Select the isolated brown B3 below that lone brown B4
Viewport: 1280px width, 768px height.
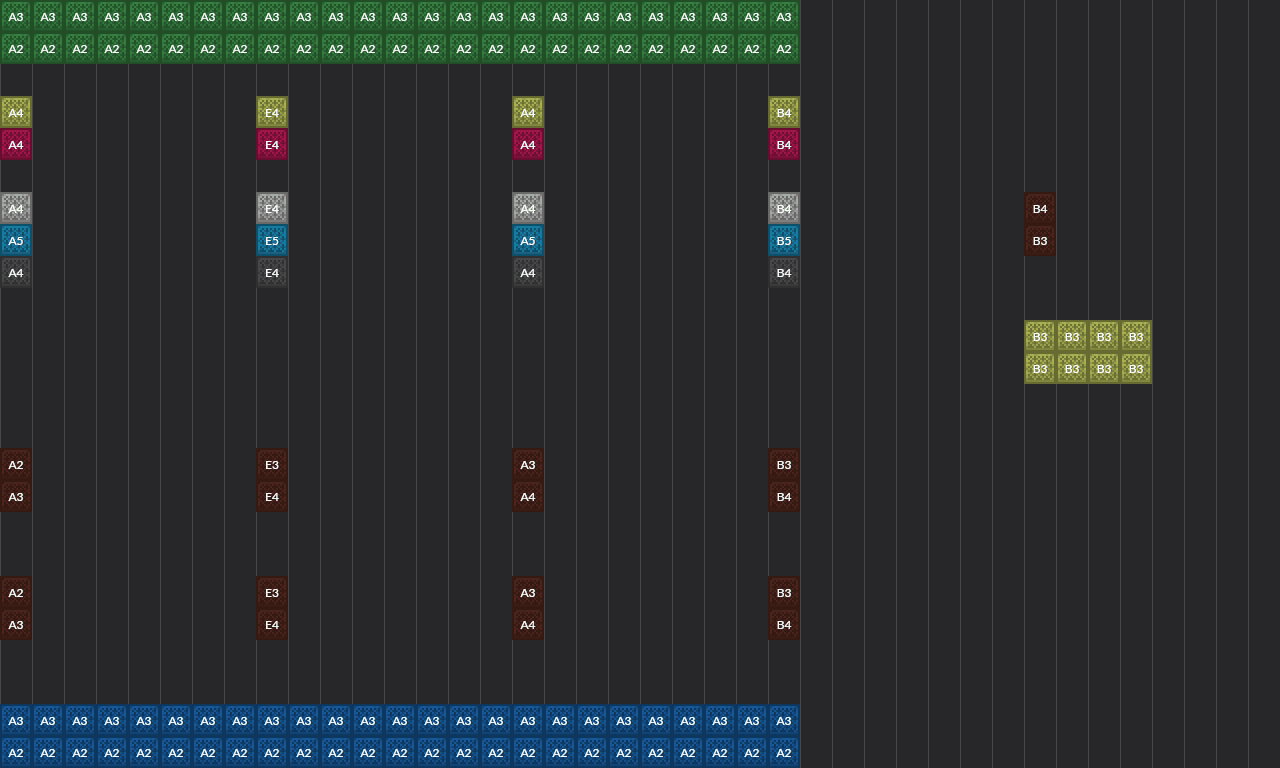(1040, 240)
